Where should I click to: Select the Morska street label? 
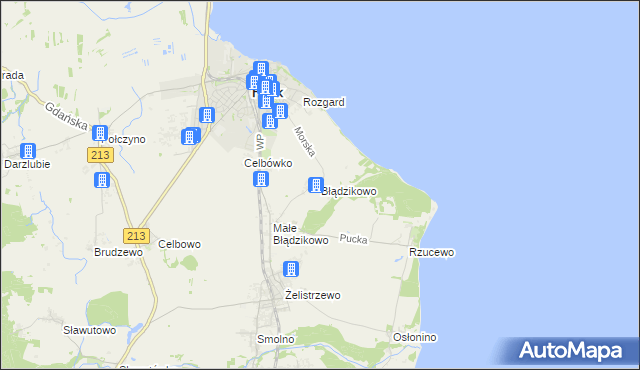point(305,142)
